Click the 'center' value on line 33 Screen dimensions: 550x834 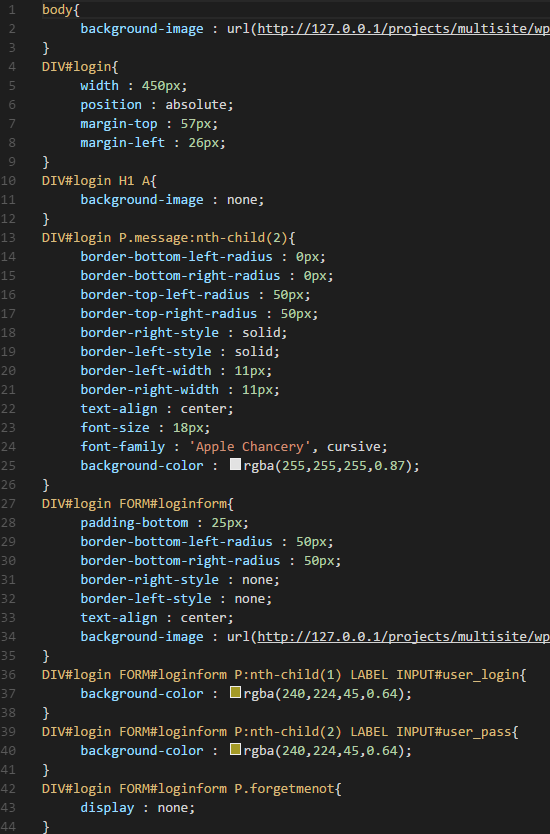[x=203, y=618]
